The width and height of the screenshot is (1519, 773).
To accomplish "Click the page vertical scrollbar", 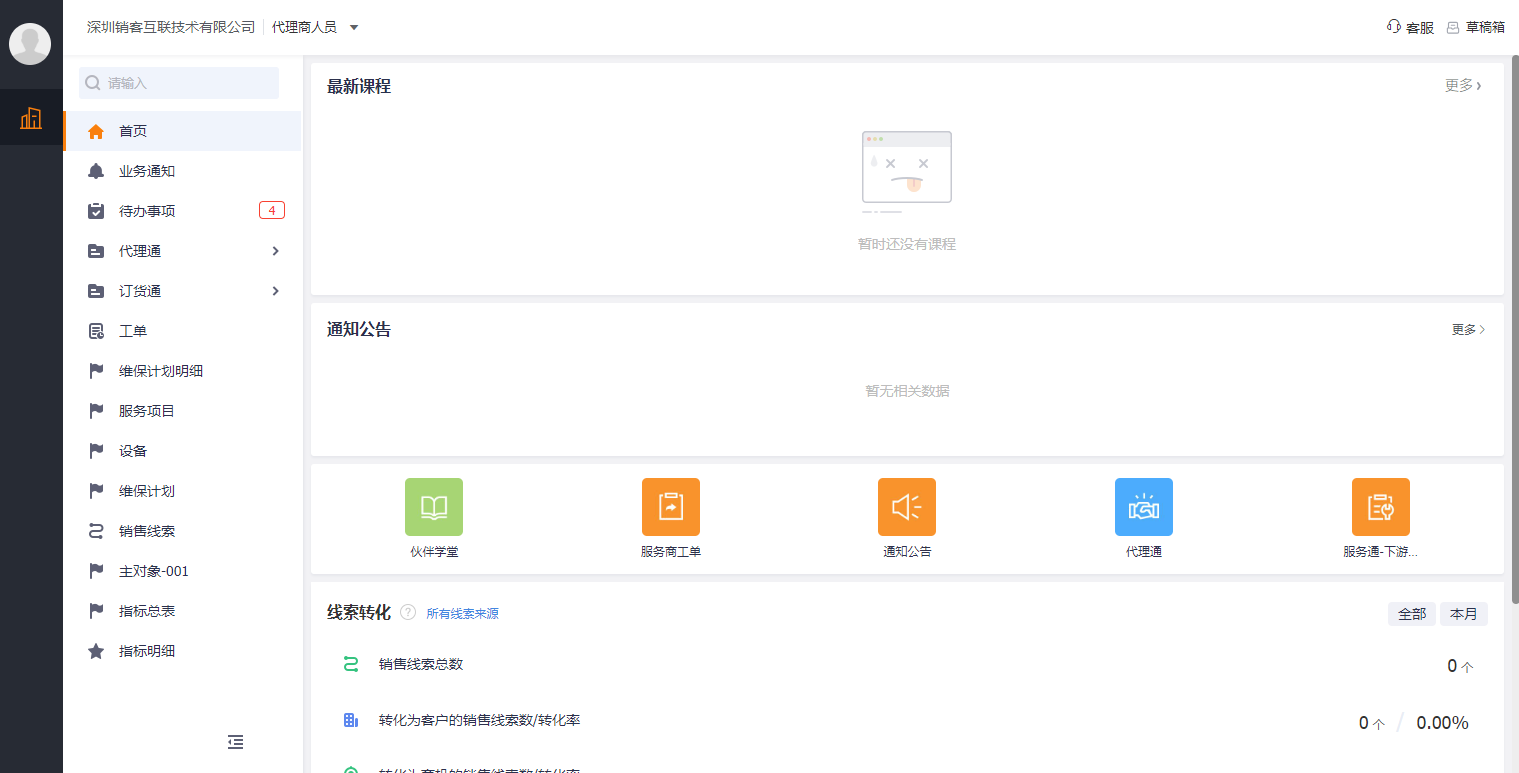I will click(x=1514, y=330).
